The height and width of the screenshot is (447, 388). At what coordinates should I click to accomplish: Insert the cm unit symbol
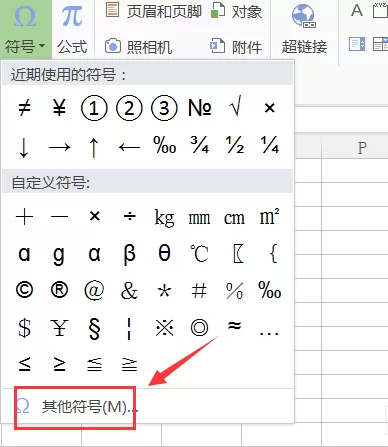click(x=234, y=219)
